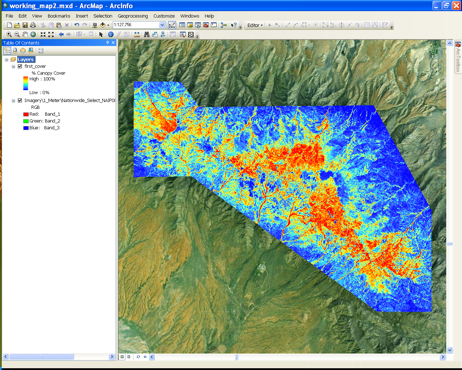Collapse the first_cover layer legend
Viewport: 462px width, 370px height.
click(13, 66)
